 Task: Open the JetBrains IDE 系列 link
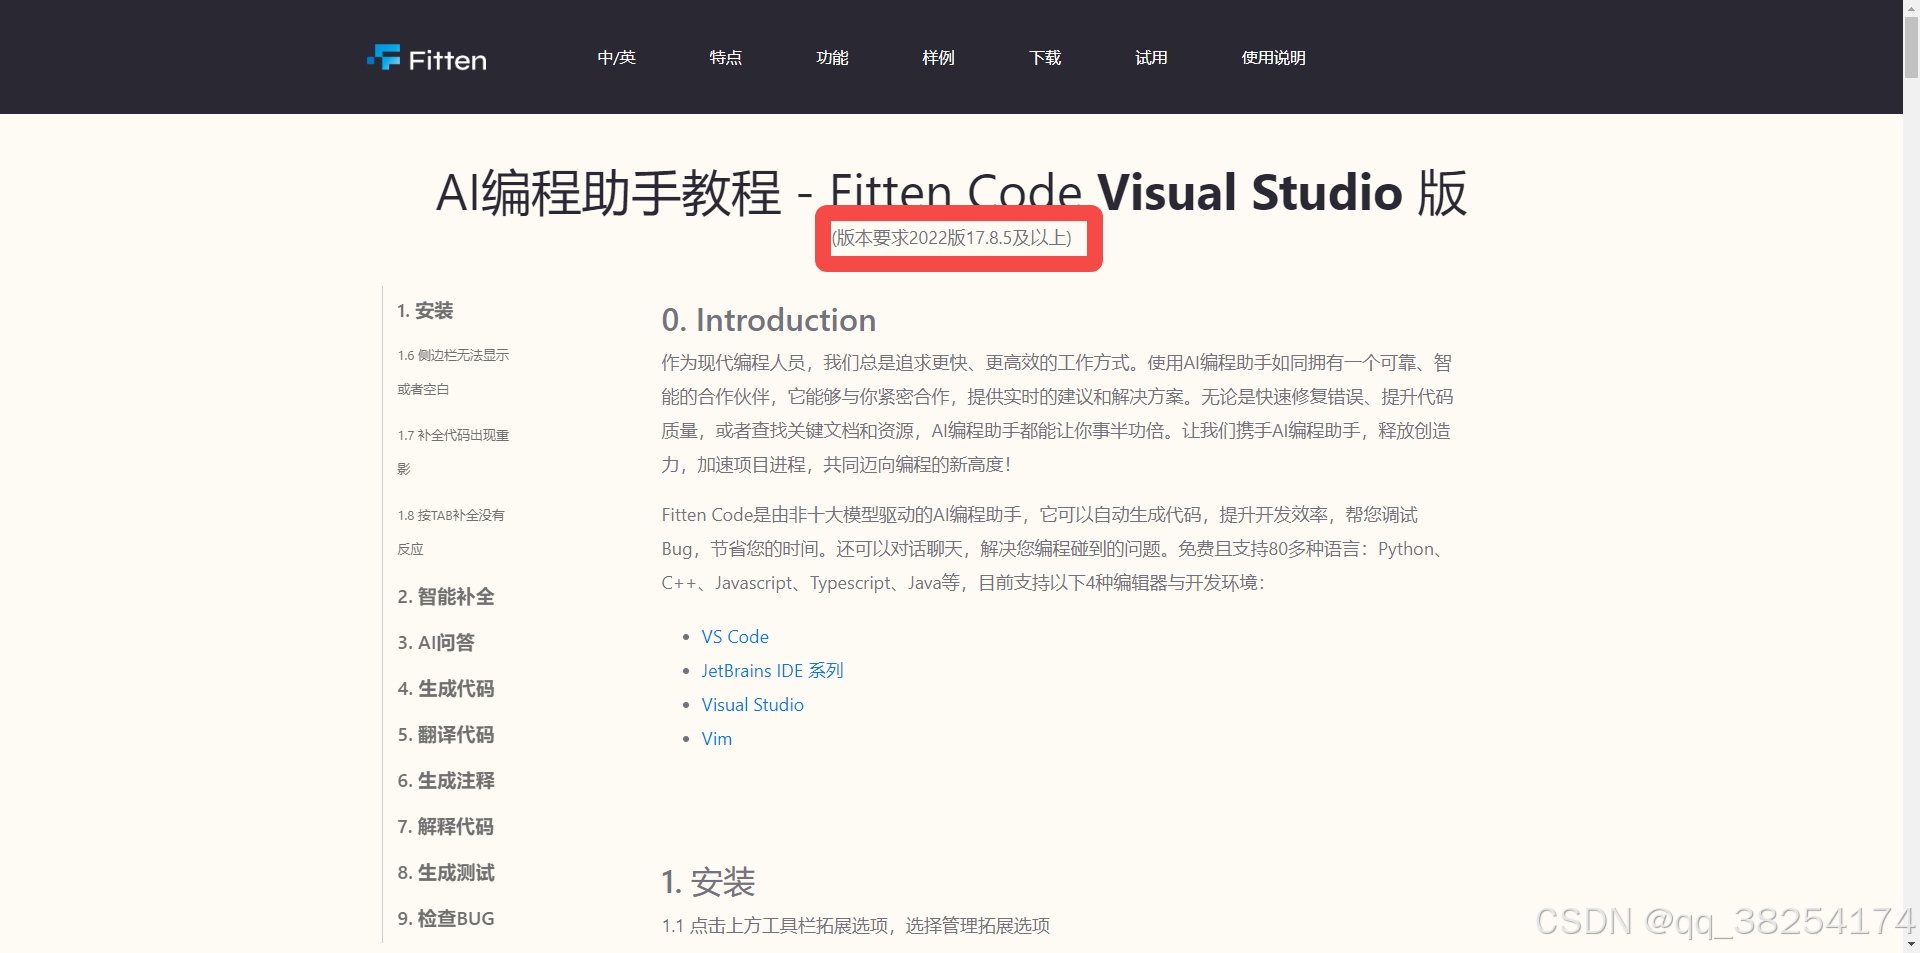click(x=771, y=670)
